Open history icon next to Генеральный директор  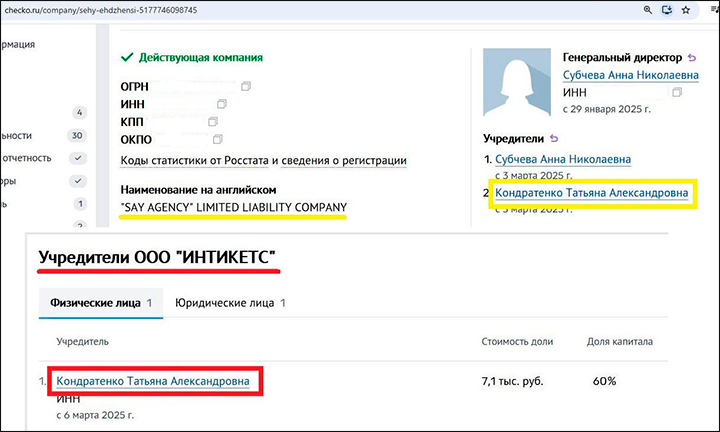[692, 58]
